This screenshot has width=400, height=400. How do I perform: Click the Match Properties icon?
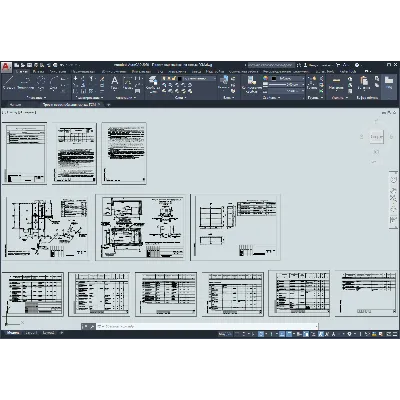coord(251,83)
